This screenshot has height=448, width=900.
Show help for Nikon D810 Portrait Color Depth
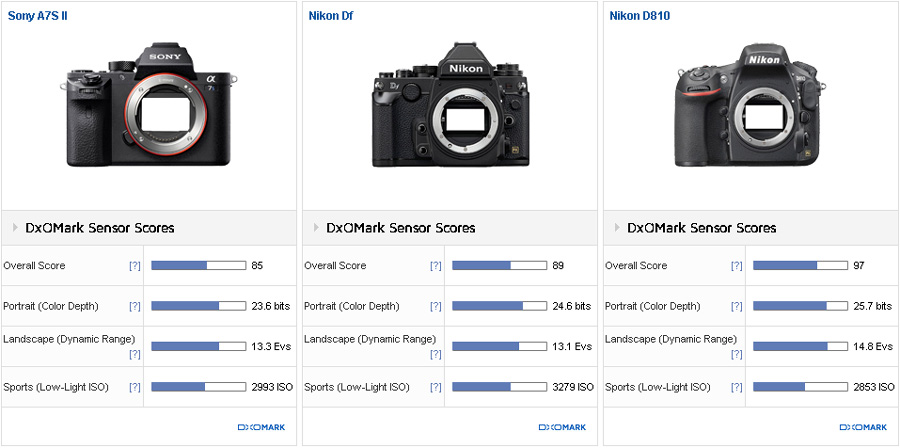coord(736,306)
